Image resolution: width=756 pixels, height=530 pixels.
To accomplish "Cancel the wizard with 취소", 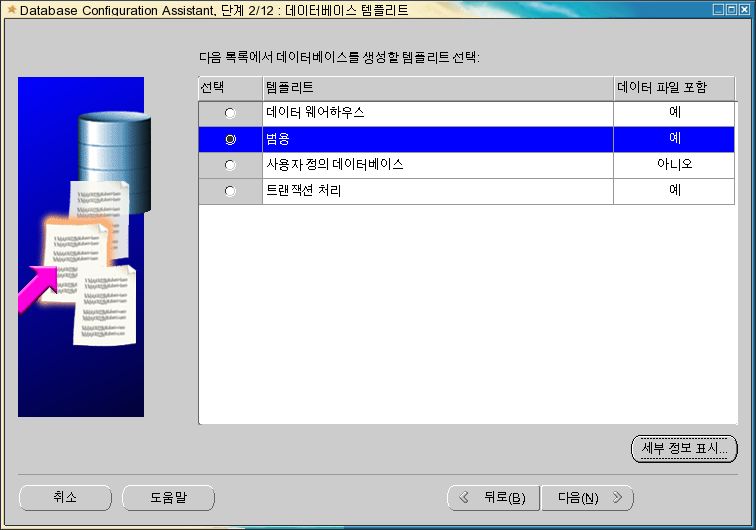I will (x=65, y=498).
